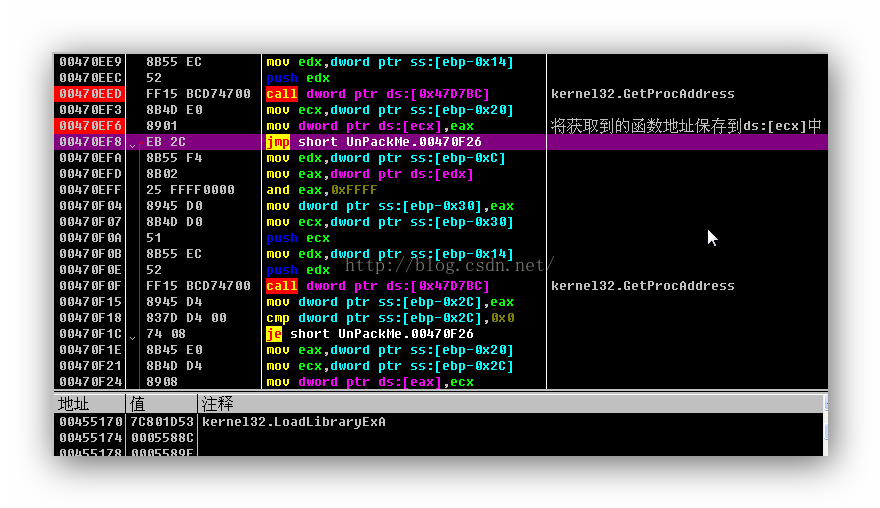The image size is (880, 508).
Task: Select dump address 00455170
Action: pos(90,422)
